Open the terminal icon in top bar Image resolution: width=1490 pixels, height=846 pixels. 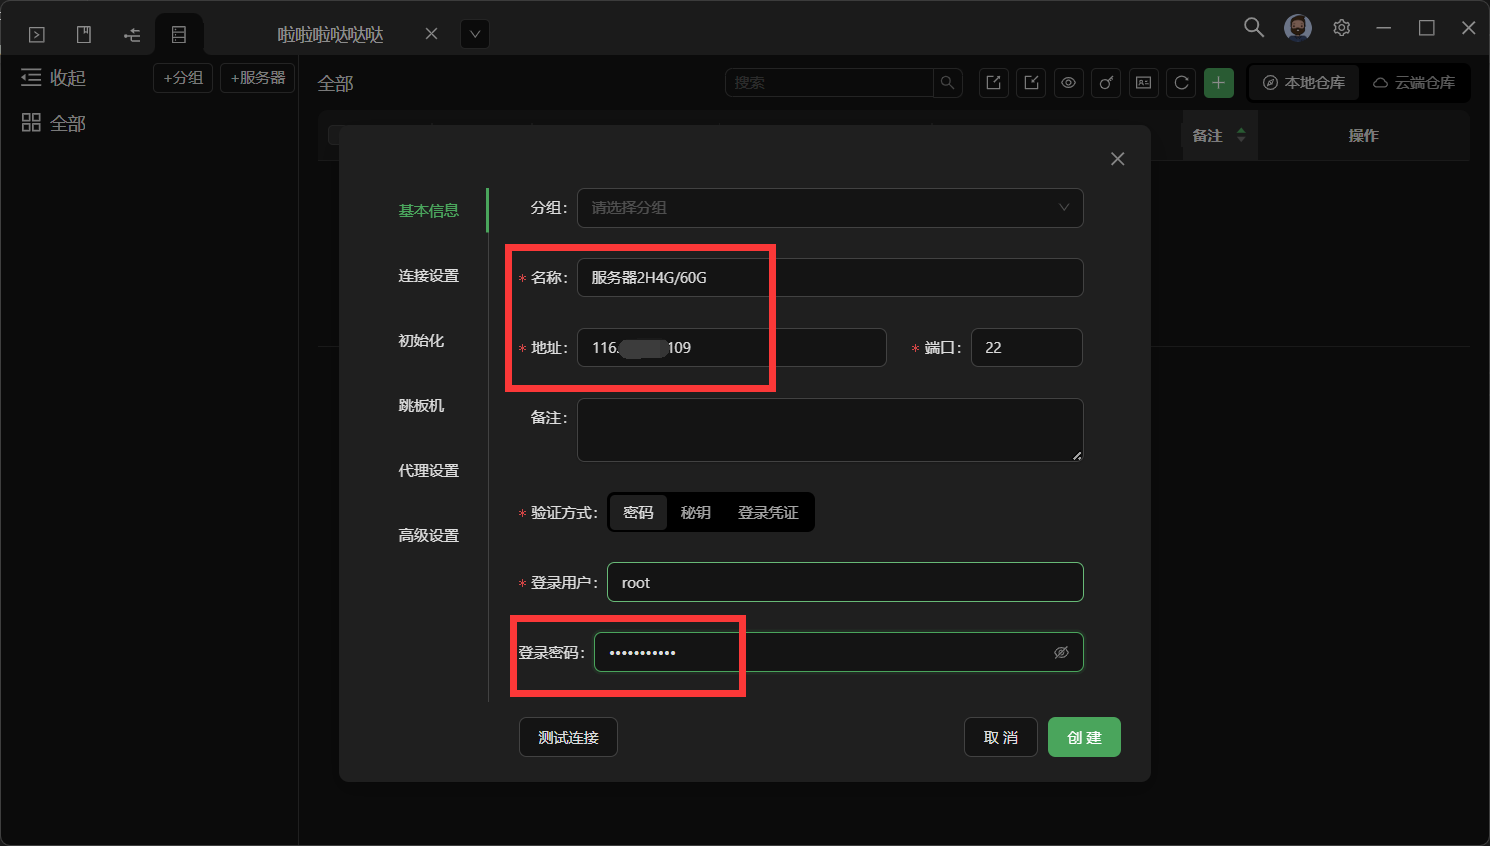click(37, 35)
